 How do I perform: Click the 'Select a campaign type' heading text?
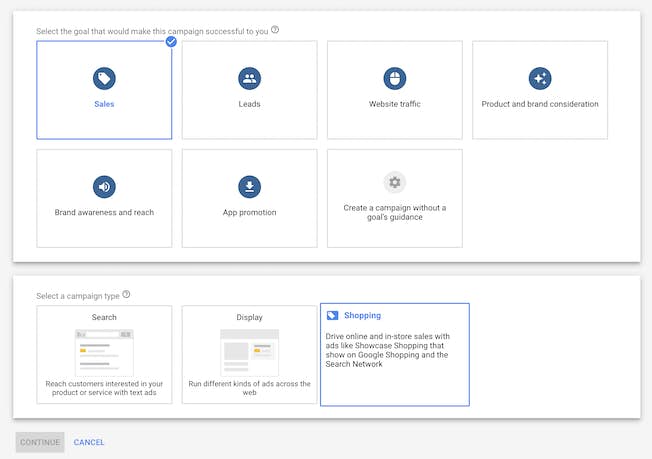click(x=78, y=296)
